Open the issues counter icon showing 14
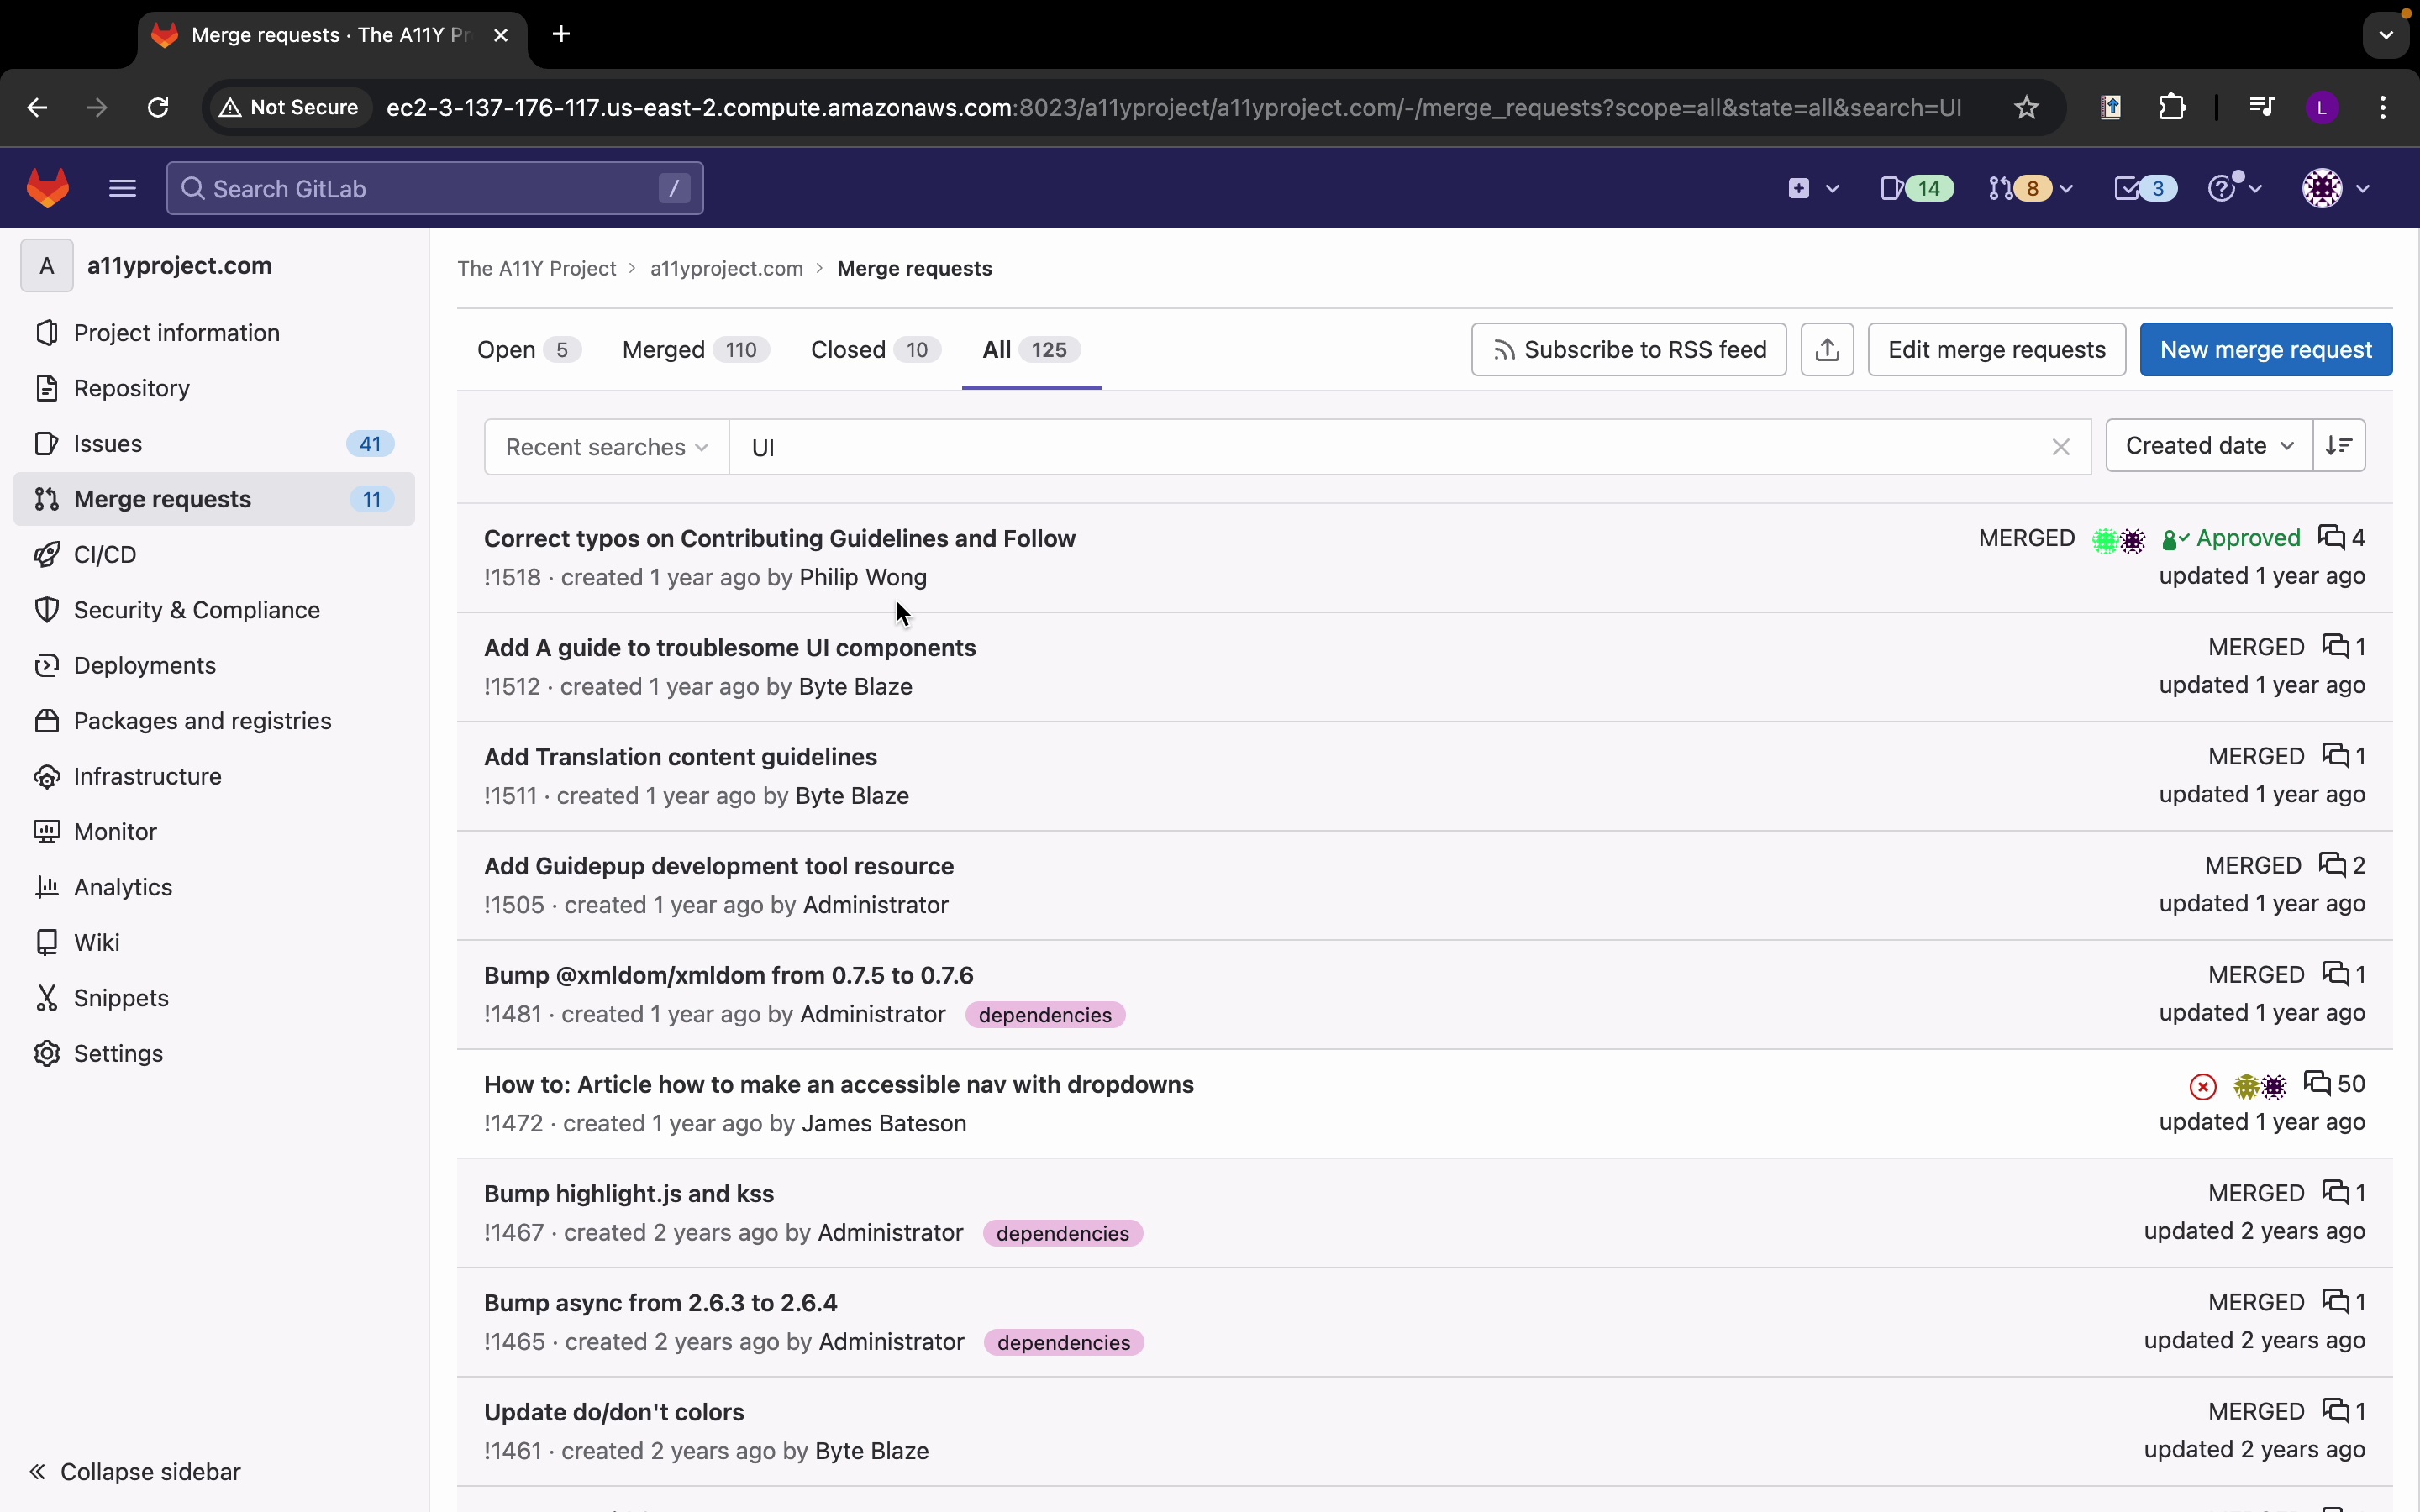Screen dimensions: 2420x1512 [1915, 188]
